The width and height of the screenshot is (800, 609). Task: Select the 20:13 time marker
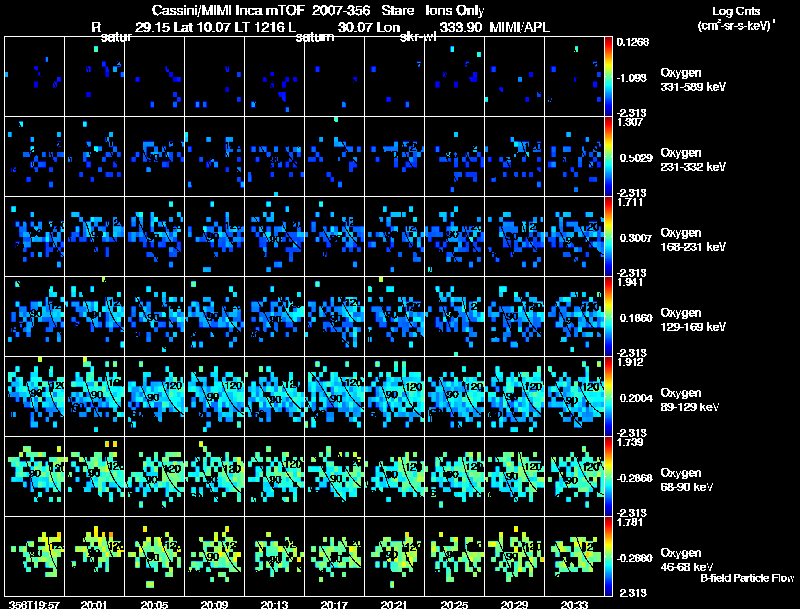click(274, 604)
